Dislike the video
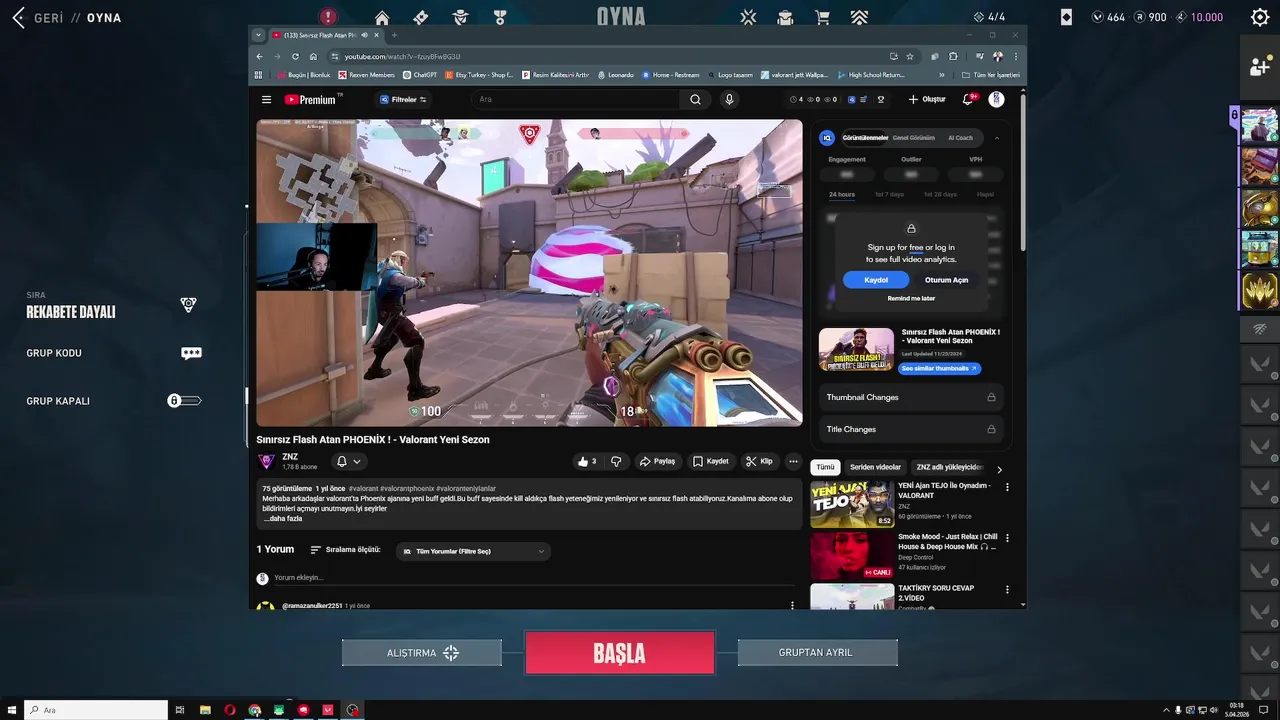The width and height of the screenshot is (1280, 720). 616,461
